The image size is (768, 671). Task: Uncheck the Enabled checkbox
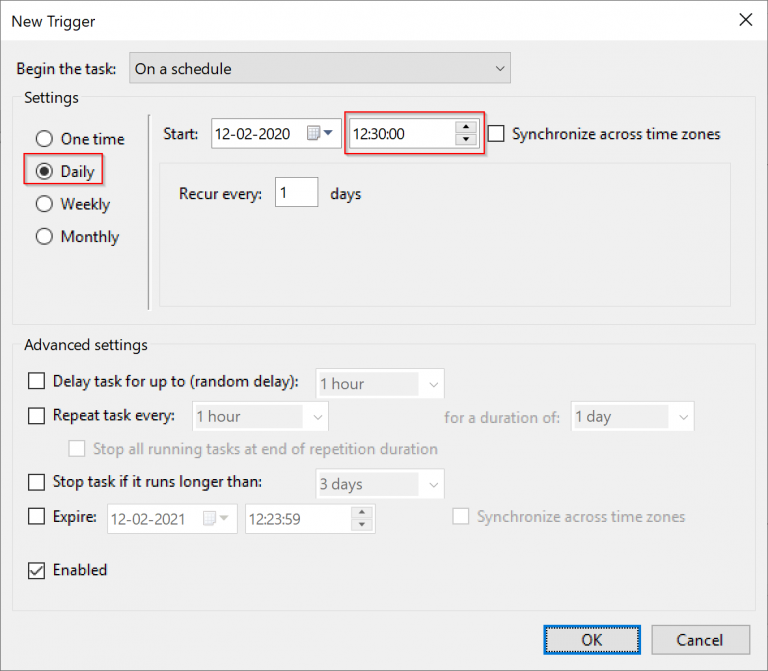(x=36, y=570)
